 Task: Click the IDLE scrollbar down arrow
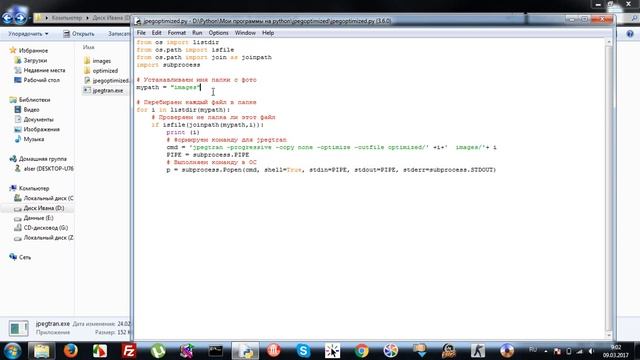(609, 336)
